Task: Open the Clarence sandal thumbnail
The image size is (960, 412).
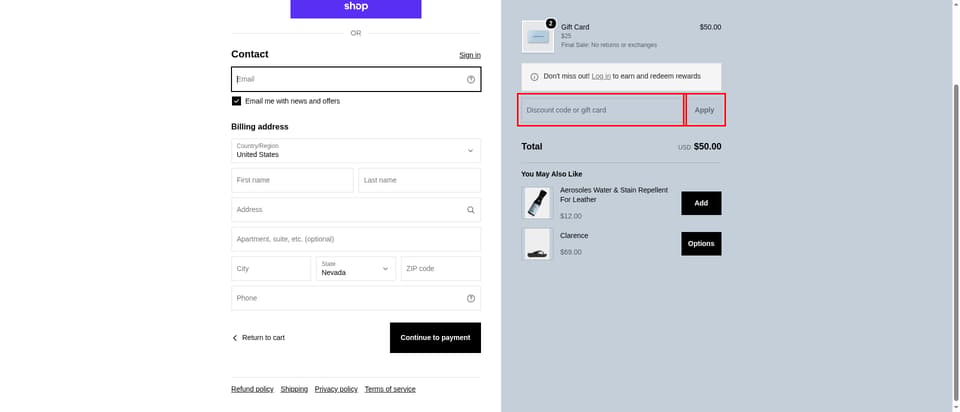Action: point(537,244)
